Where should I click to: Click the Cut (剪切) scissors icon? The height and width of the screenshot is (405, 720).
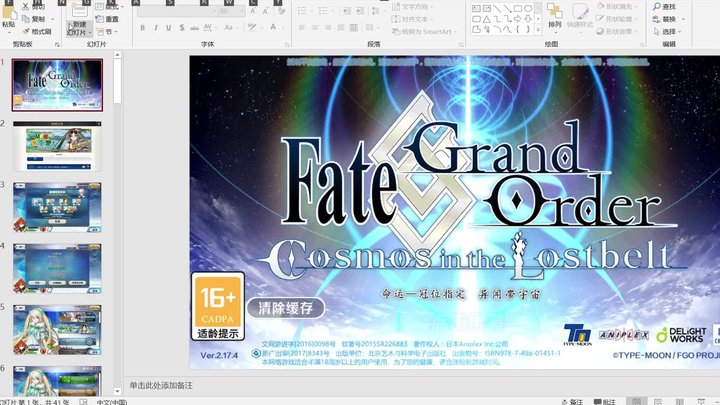25,6
